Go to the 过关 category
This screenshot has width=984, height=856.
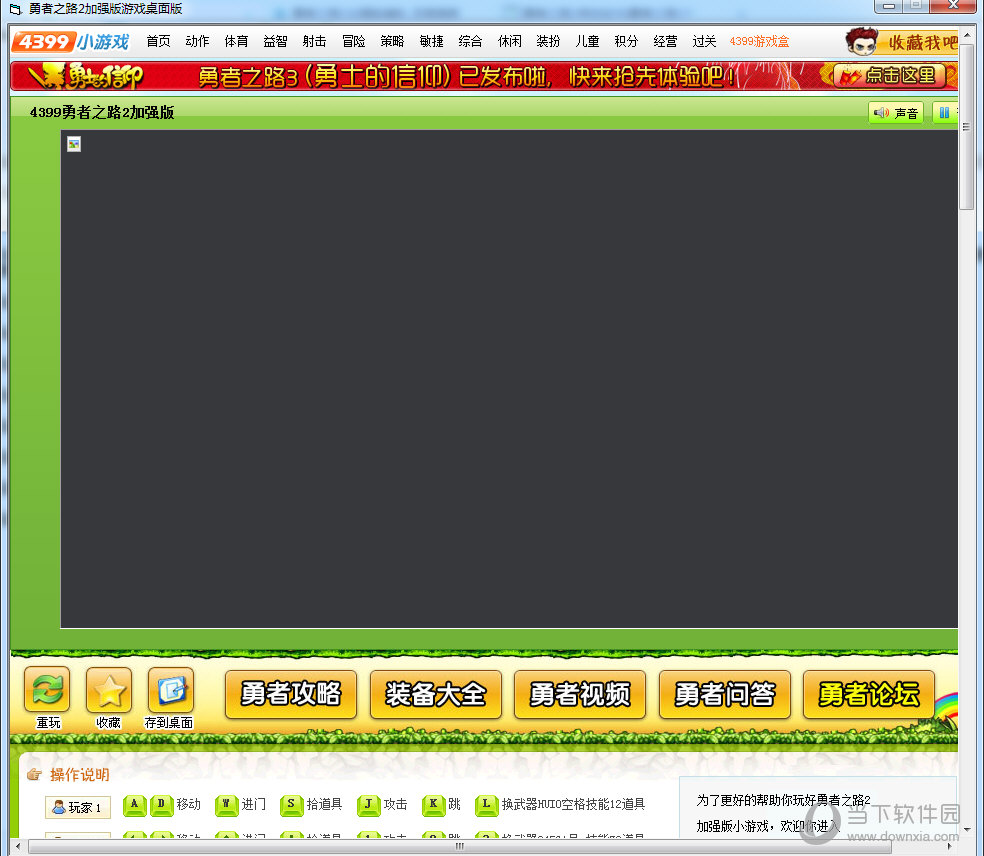click(704, 41)
